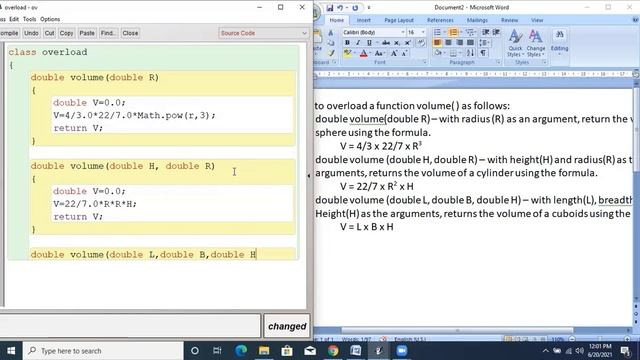The image size is (640, 360).
Task: Click Cut button in BlueJ editor
Action: 49,33
